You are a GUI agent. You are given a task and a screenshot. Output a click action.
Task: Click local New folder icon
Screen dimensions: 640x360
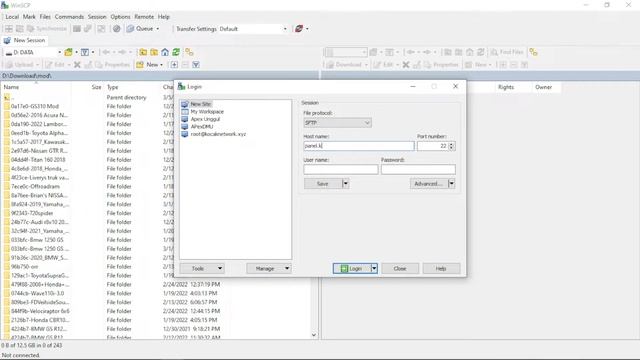140,64
